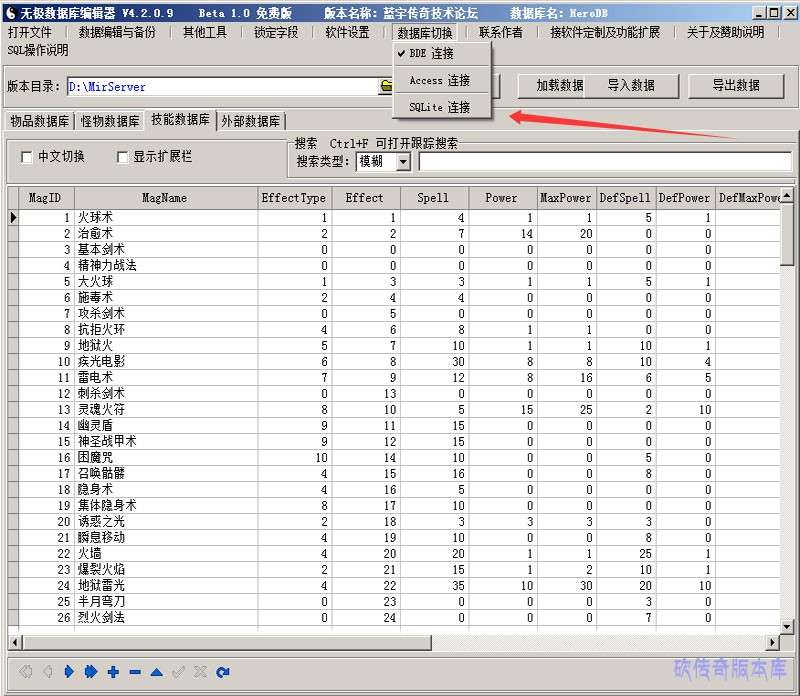800x696 pixels.
Task: Switch to the 怪物数据库 tab
Action: click(110, 121)
